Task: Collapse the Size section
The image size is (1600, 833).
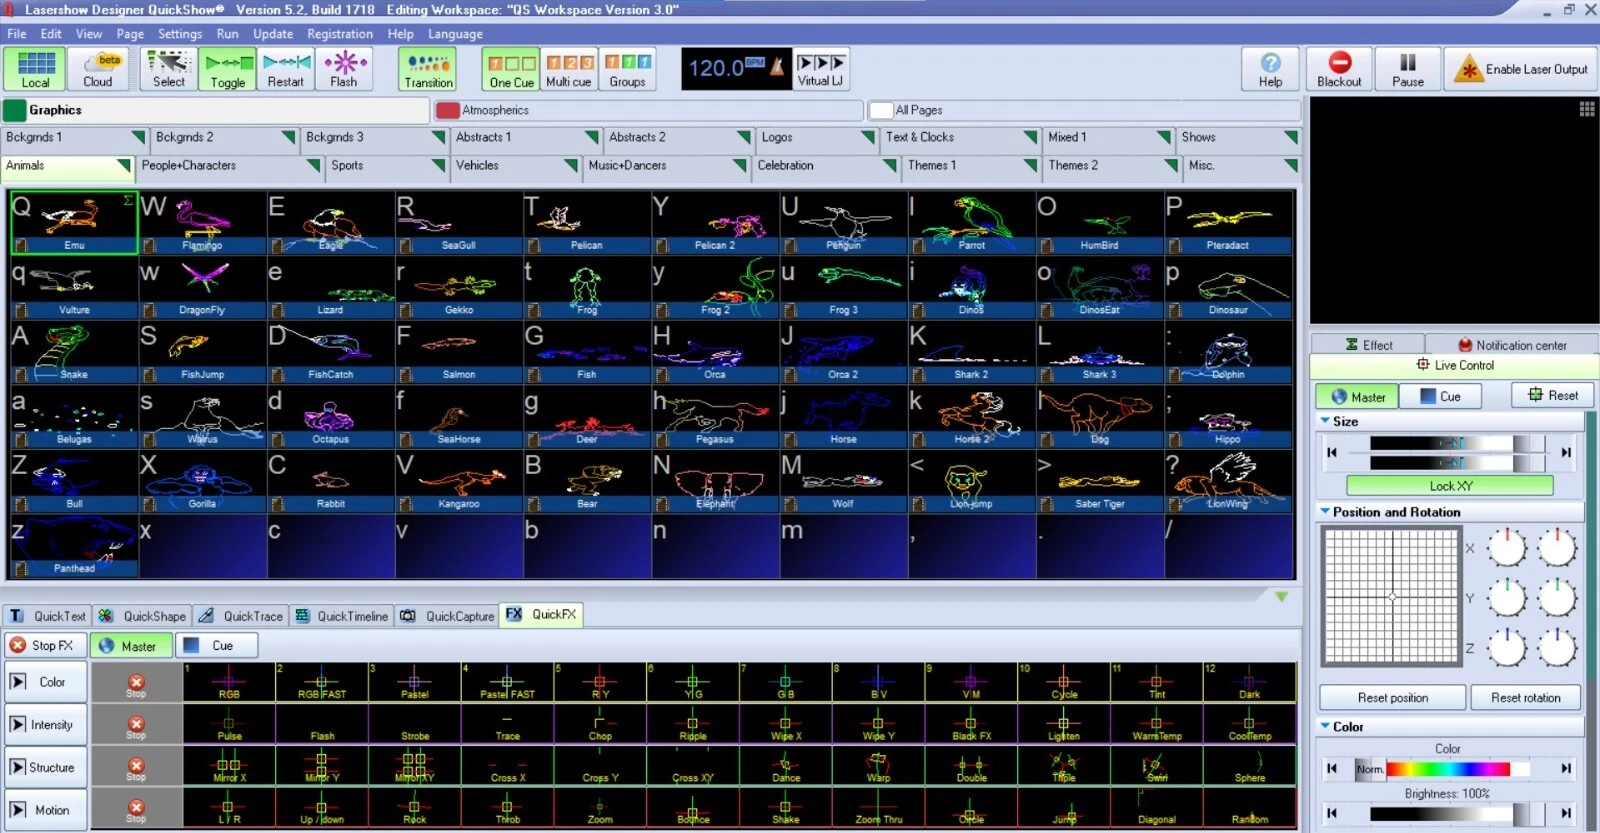Action: click(x=1325, y=421)
